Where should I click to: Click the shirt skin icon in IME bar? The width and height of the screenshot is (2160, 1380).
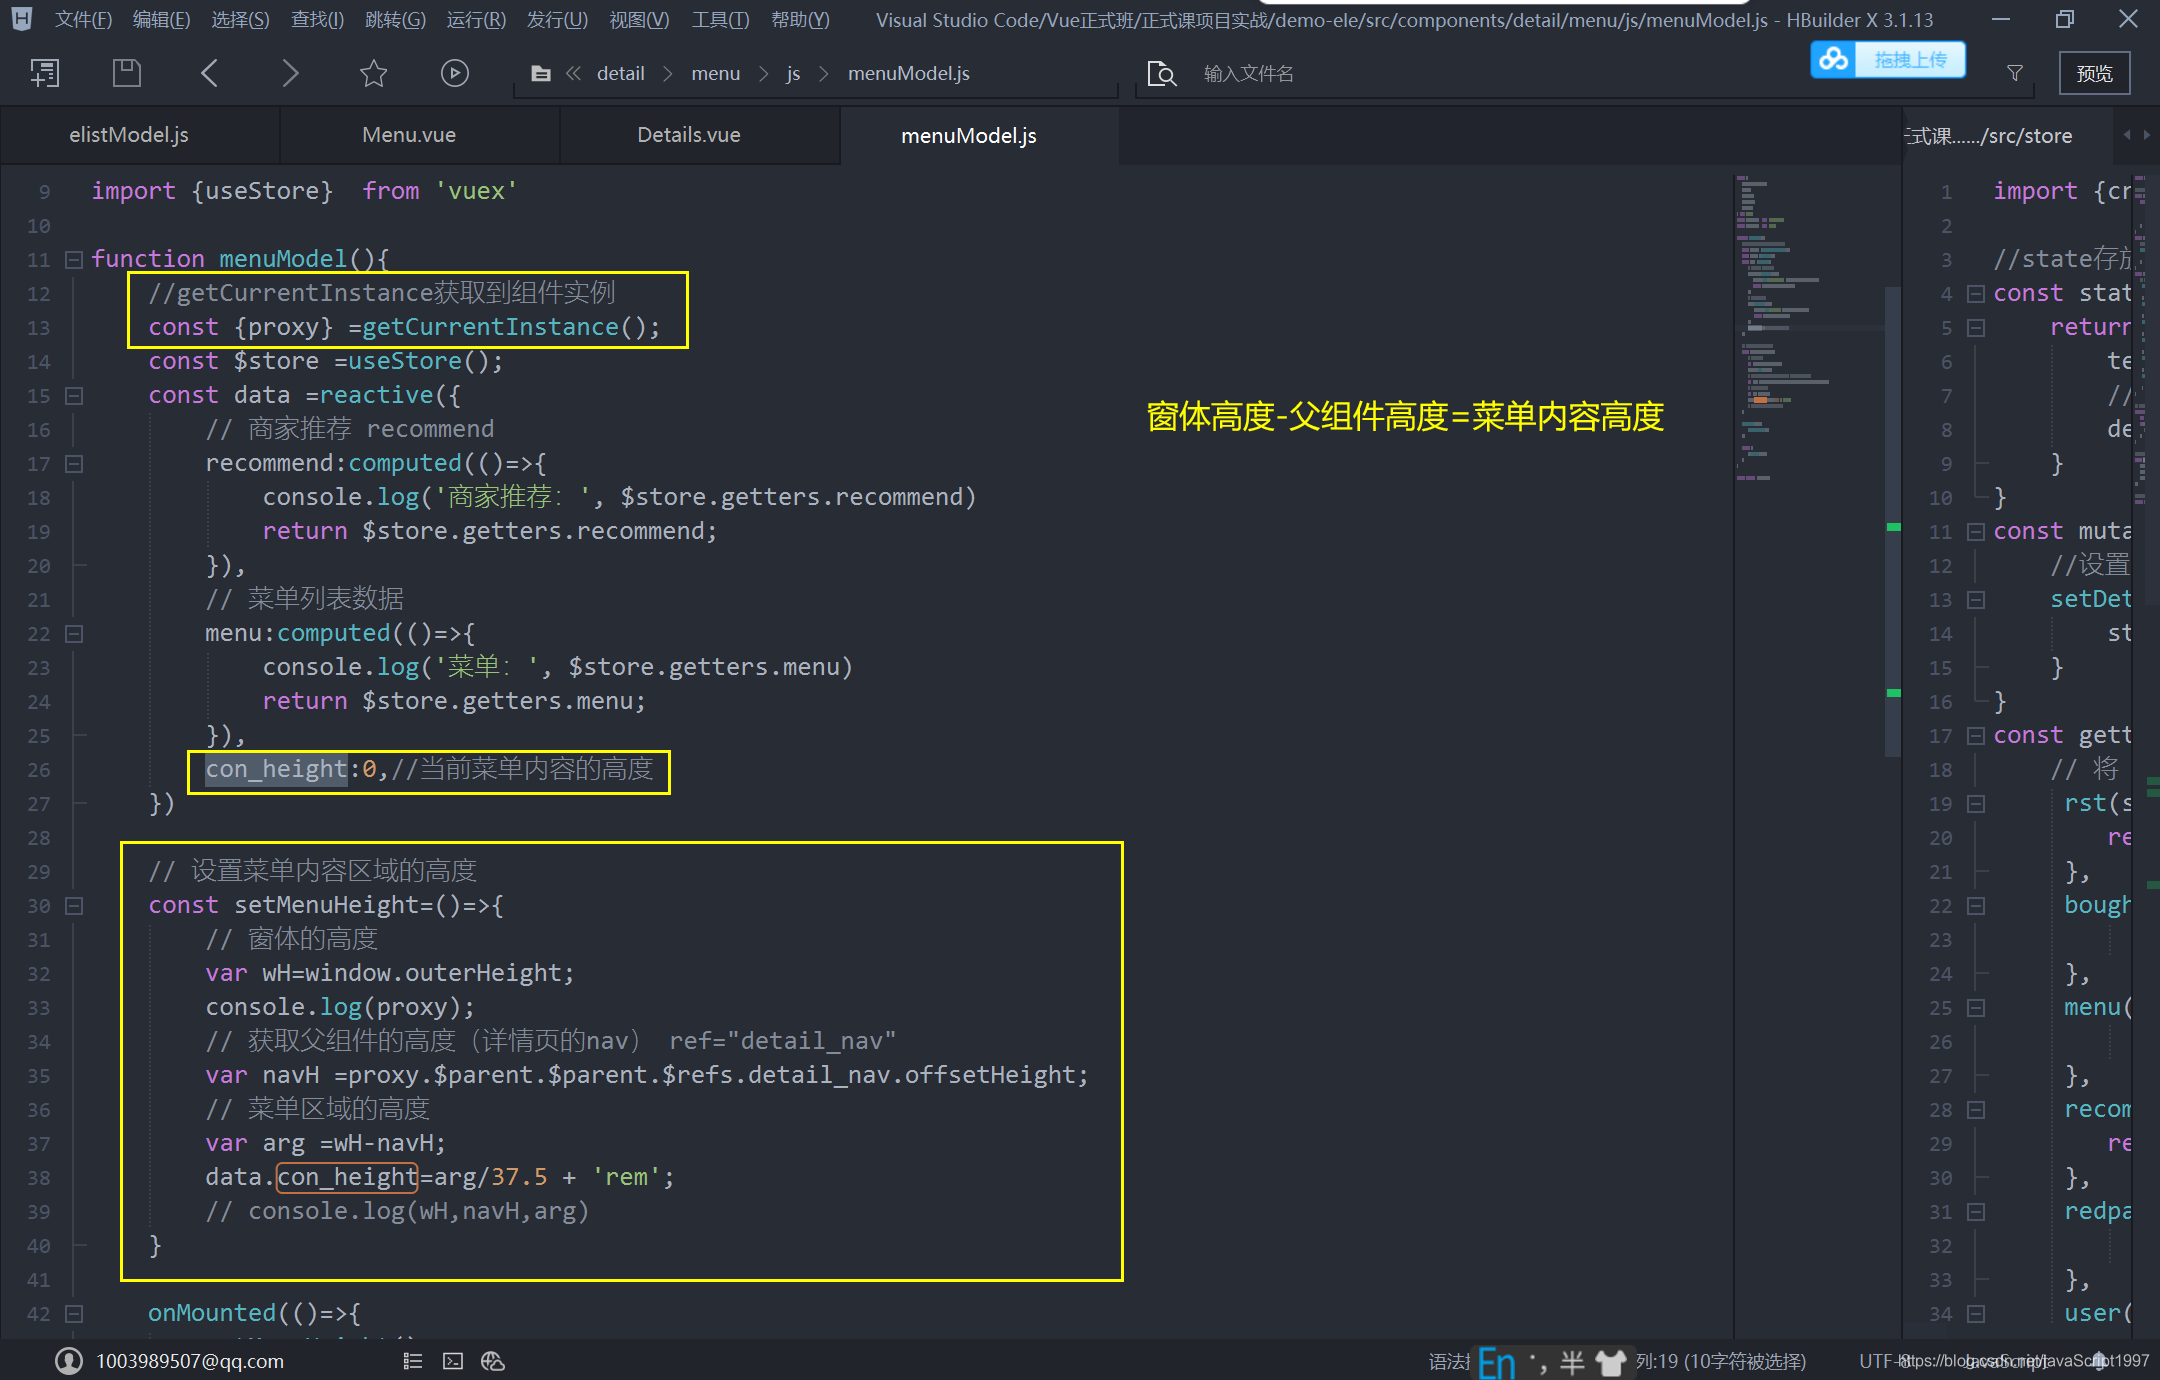(x=1610, y=1362)
